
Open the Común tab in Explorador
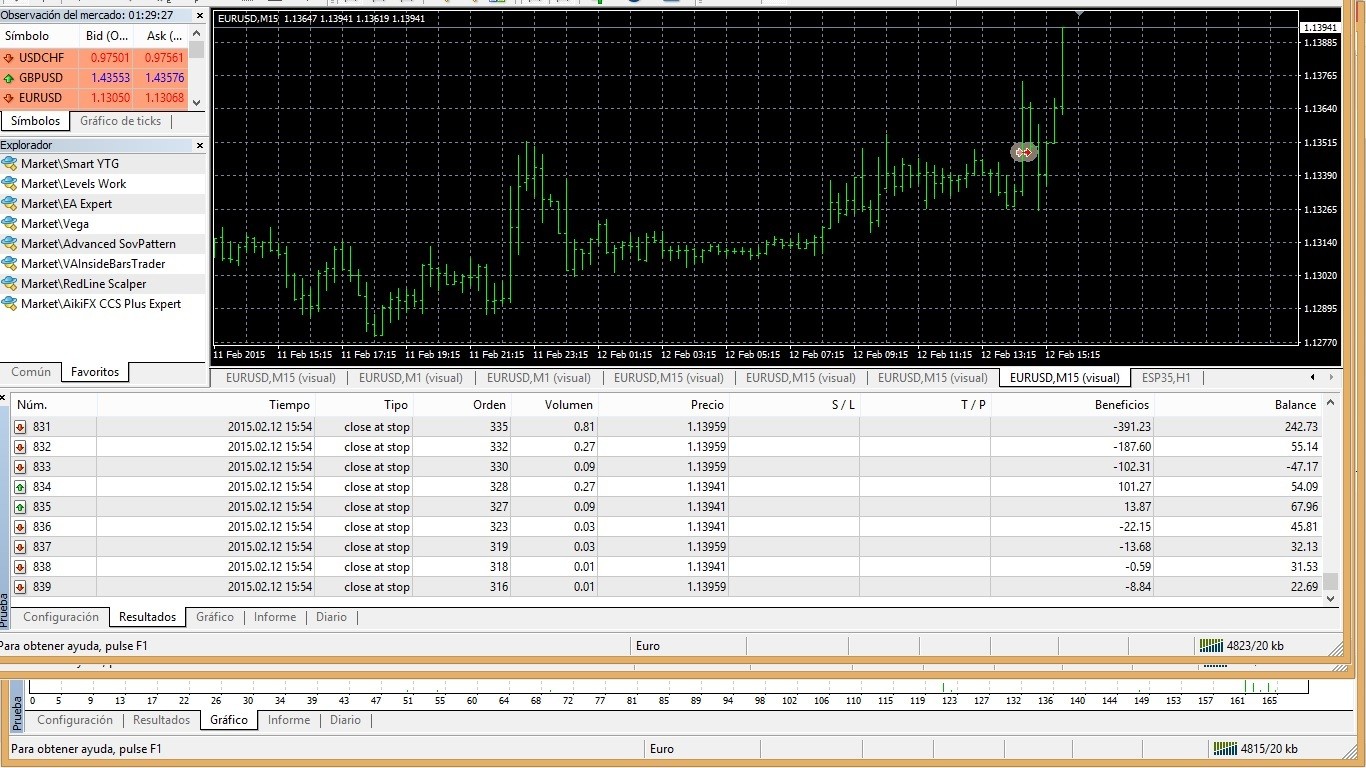click(31, 372)
